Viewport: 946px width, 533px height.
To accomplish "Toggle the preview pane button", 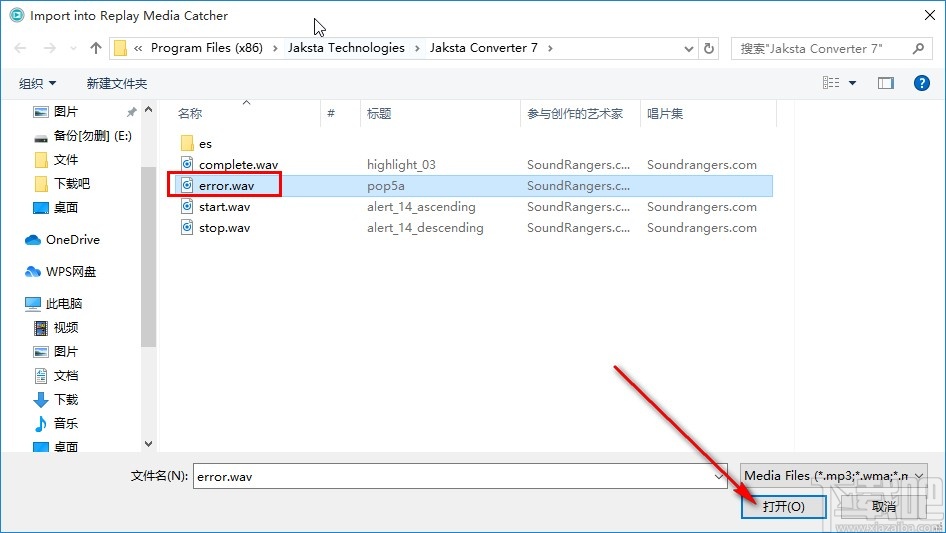I will click(x=886, y=83).
